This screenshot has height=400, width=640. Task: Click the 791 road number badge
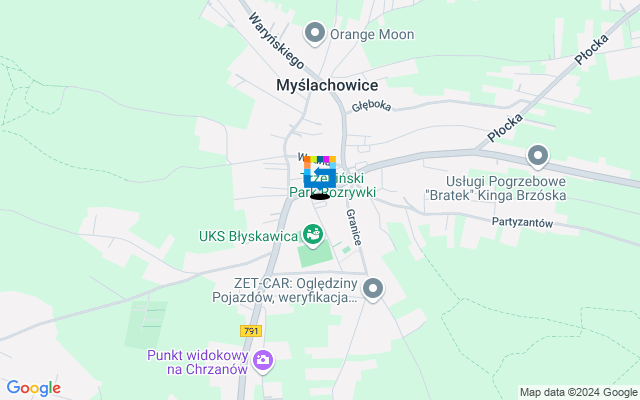[x=251, y=331]
